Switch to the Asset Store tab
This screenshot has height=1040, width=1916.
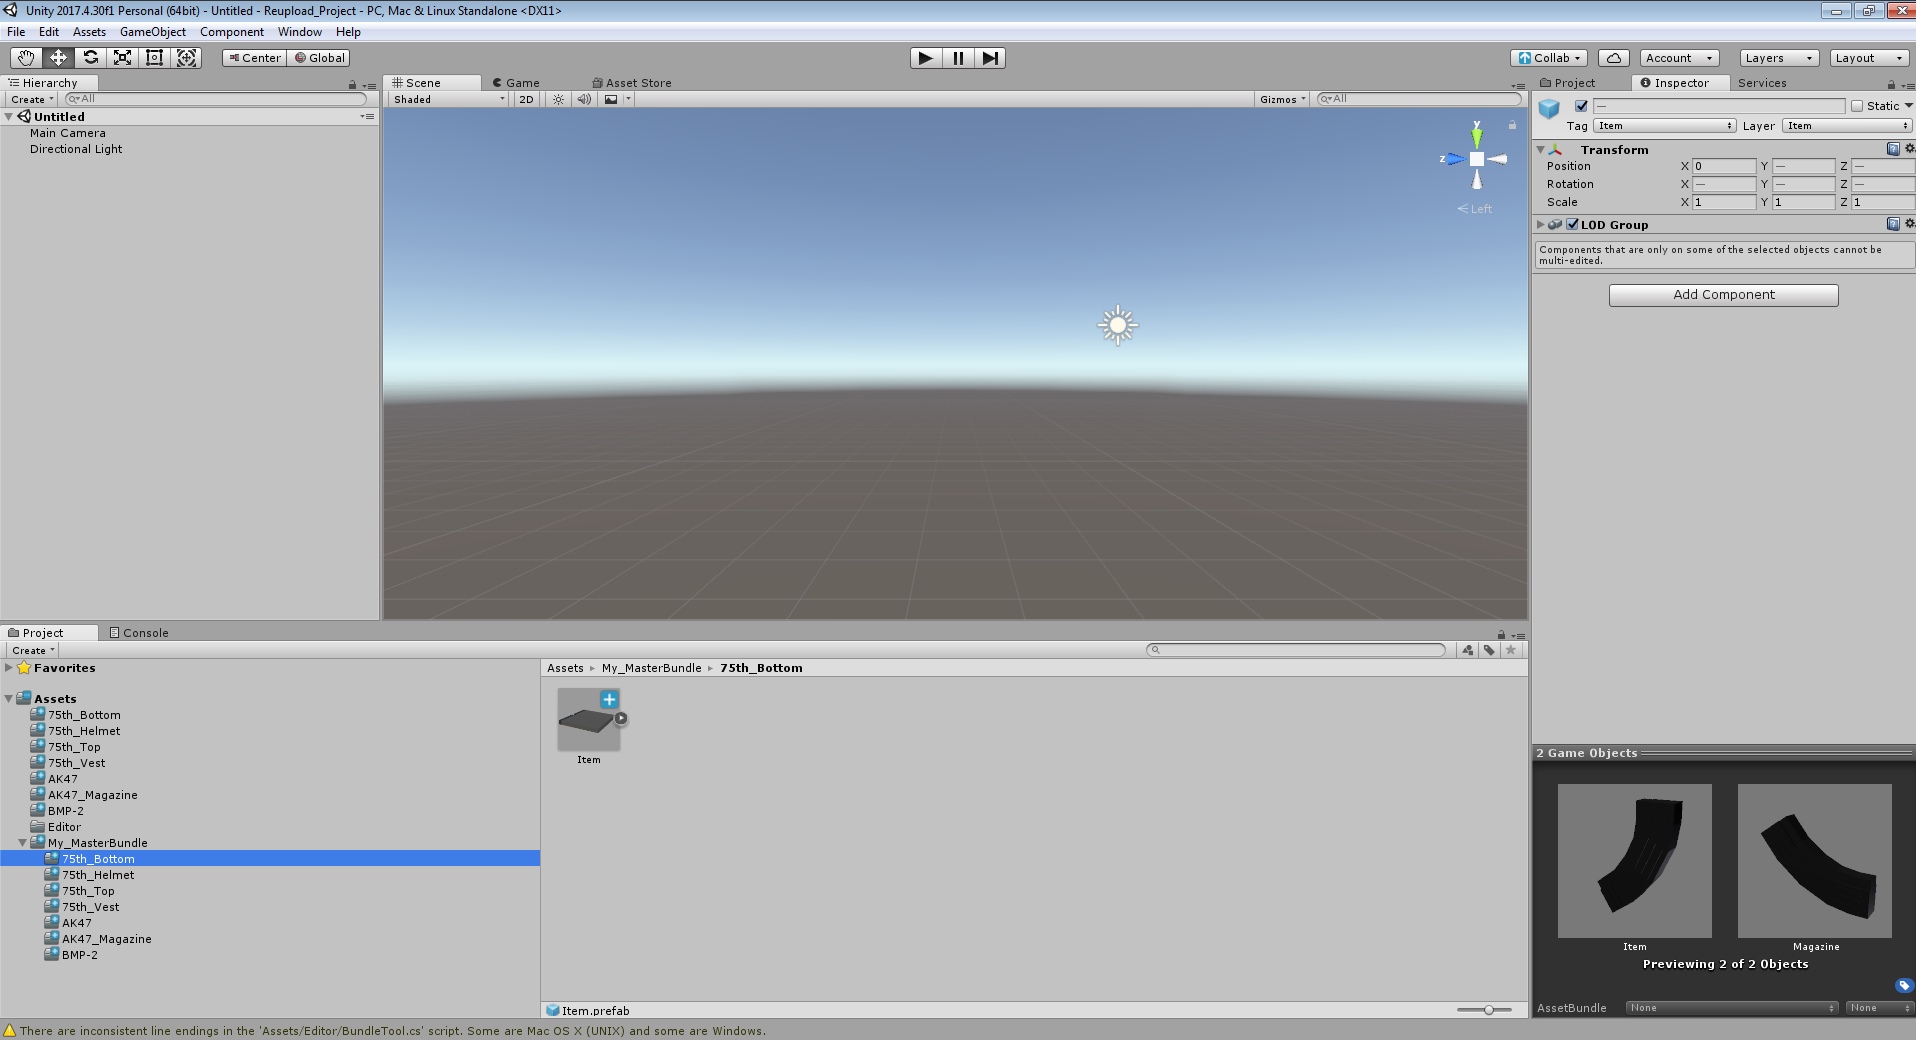632,83
